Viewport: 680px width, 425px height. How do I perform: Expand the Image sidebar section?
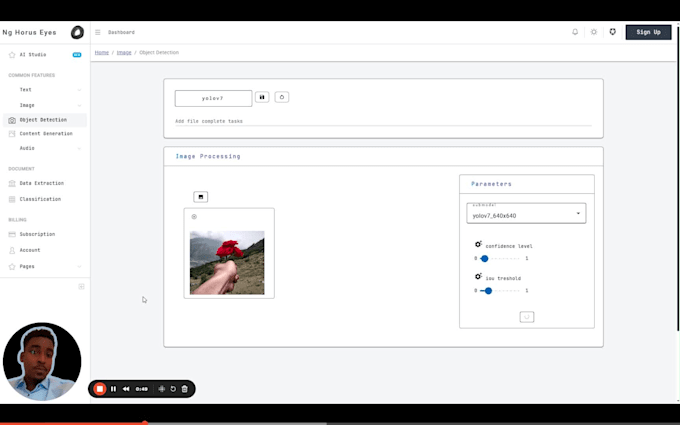point(45,105)
